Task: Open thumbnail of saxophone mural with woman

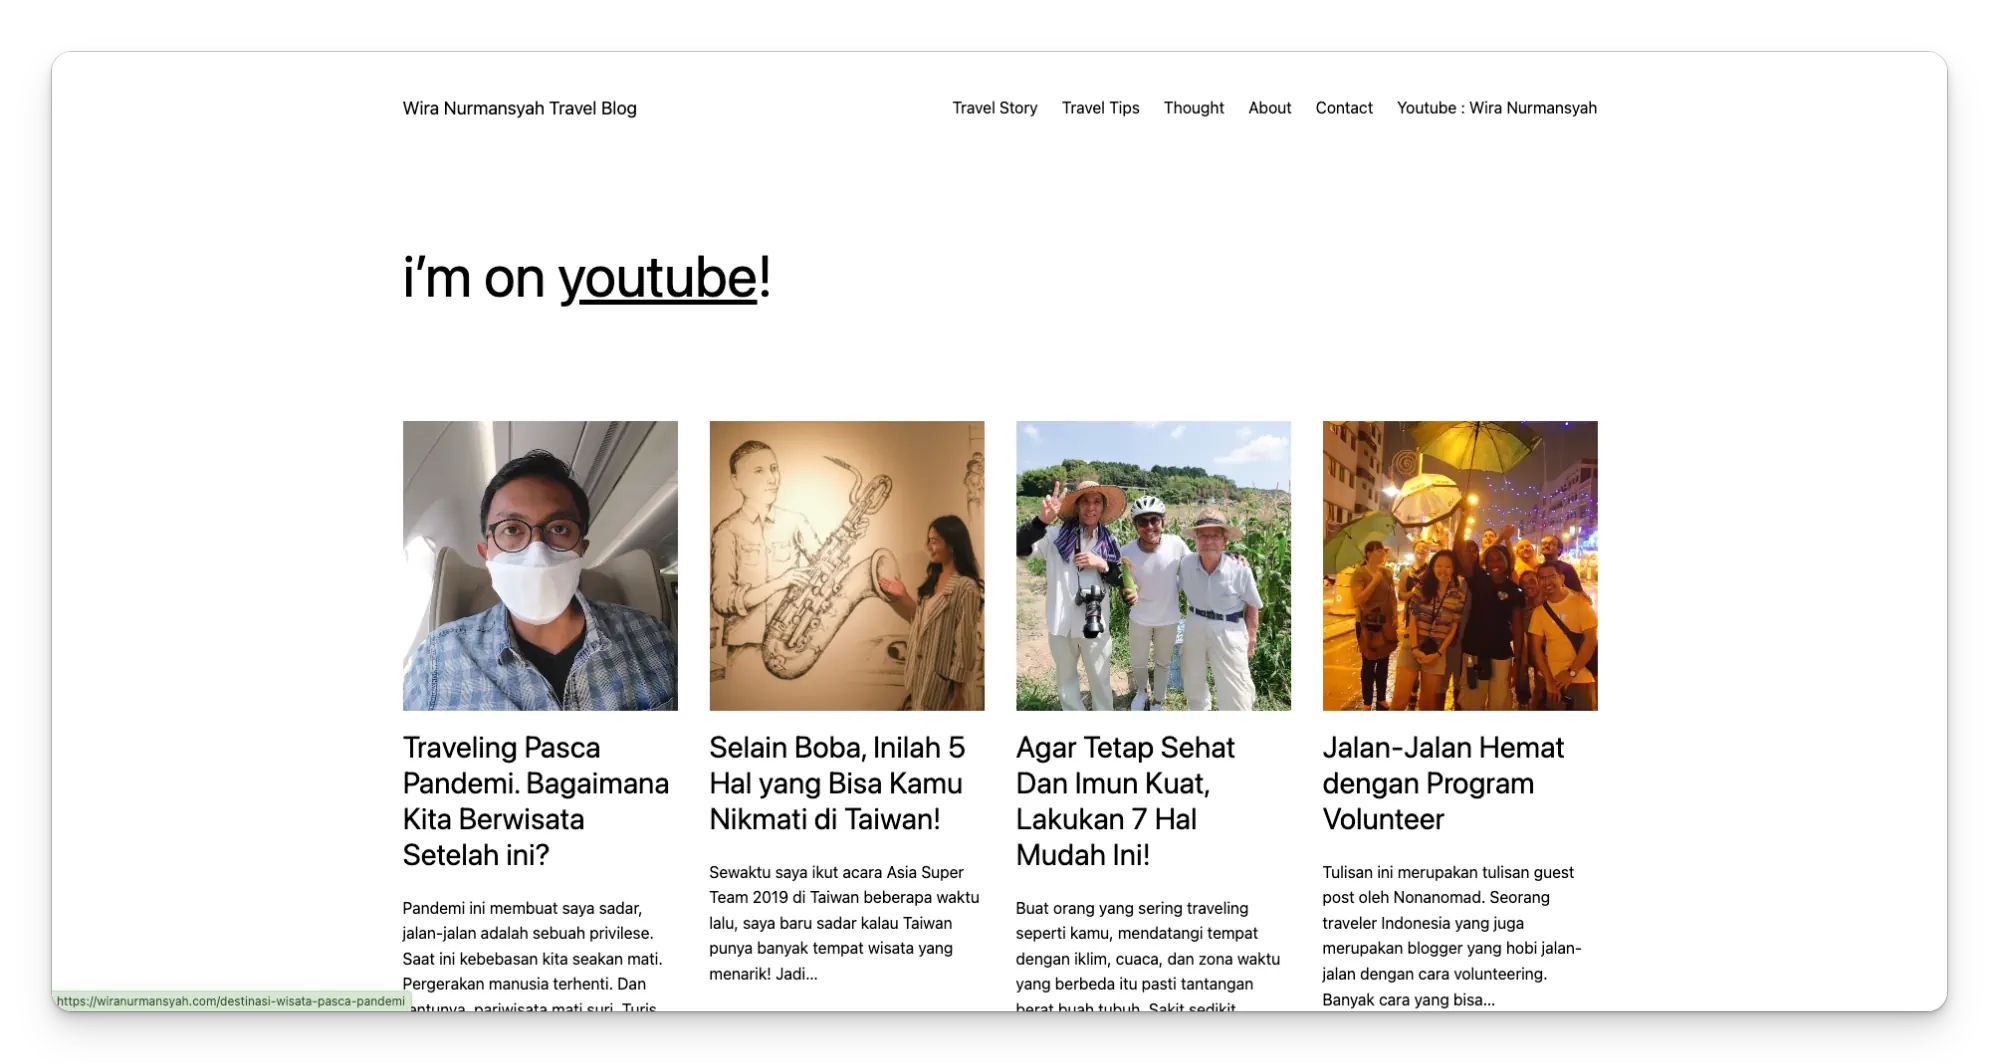Action: click(846, 565)
